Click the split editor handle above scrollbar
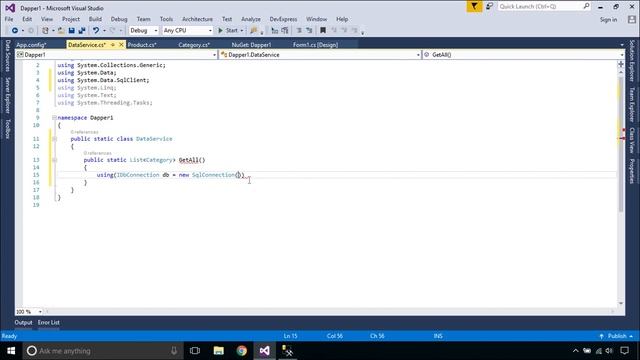The height and width of the screenshot is (360, 640). (x=621, y=64)
